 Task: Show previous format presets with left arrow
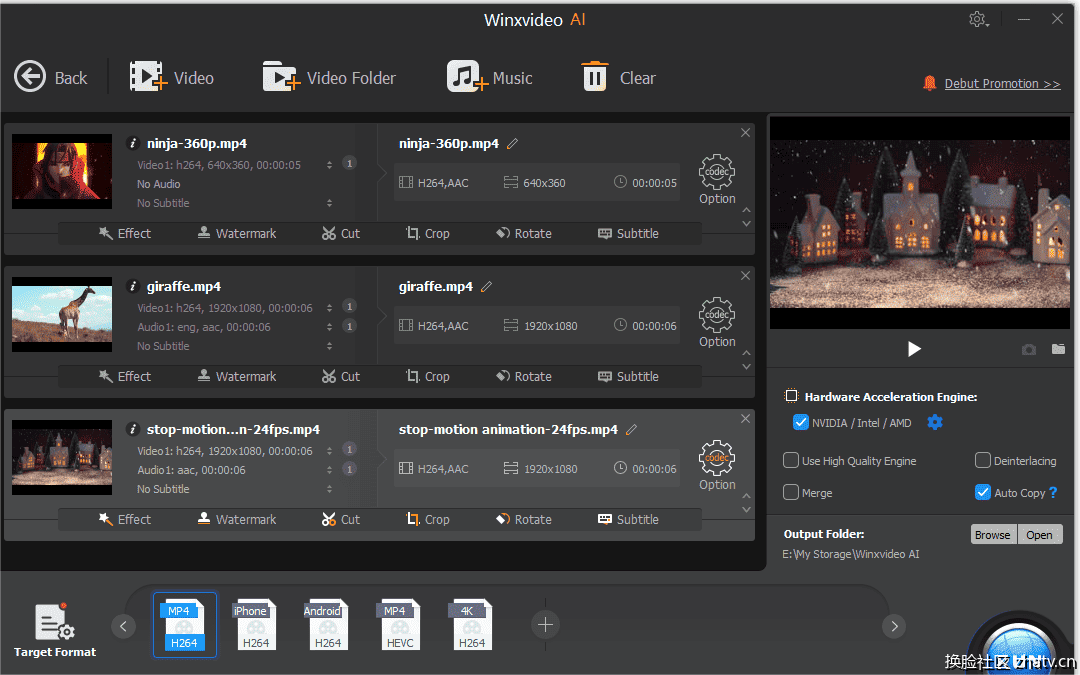tap(124, 626)
